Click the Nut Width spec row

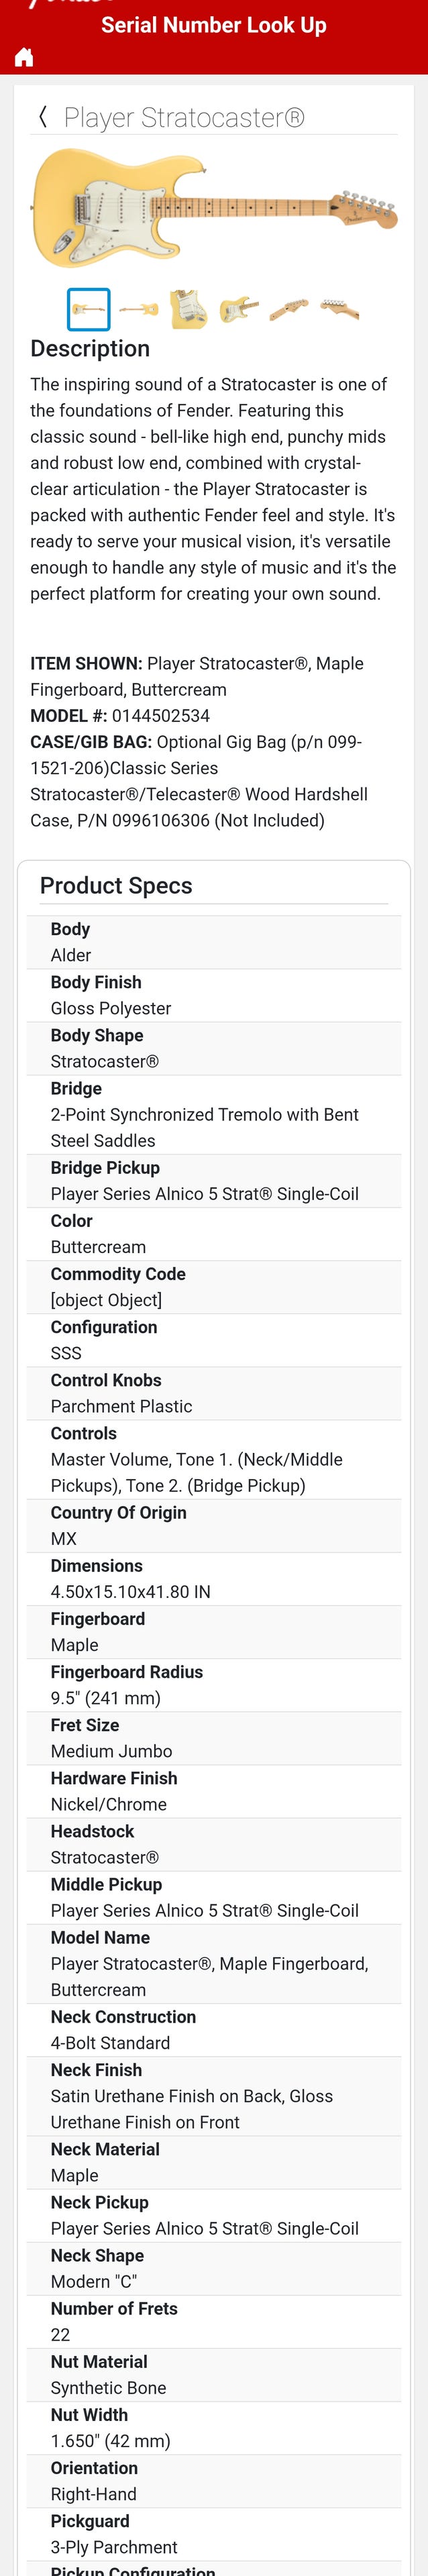[214, 2427]
